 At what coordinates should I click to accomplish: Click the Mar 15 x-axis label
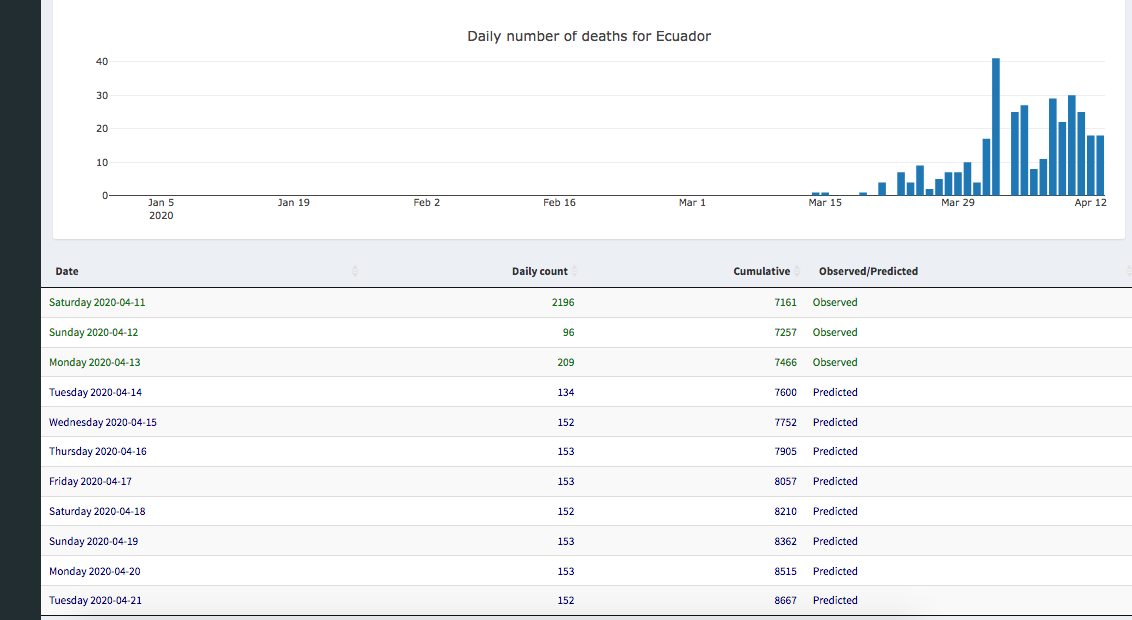(825, 203)
